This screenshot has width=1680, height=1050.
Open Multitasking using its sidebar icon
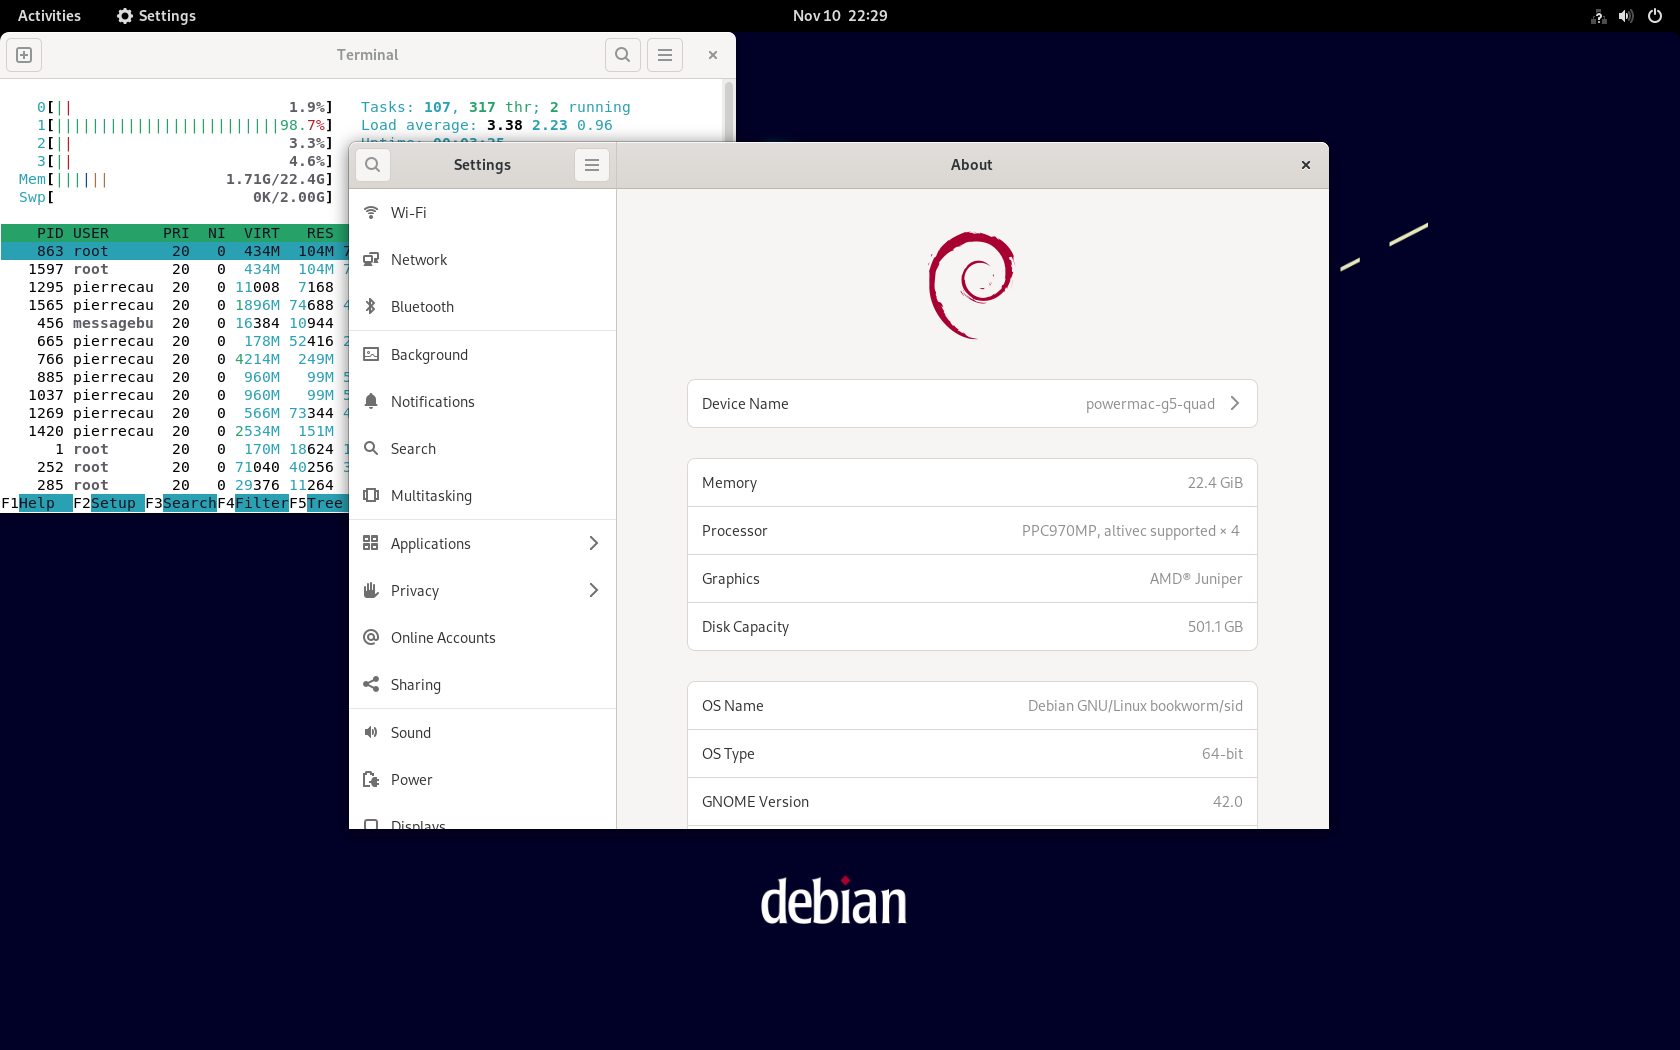pos(371,495)
